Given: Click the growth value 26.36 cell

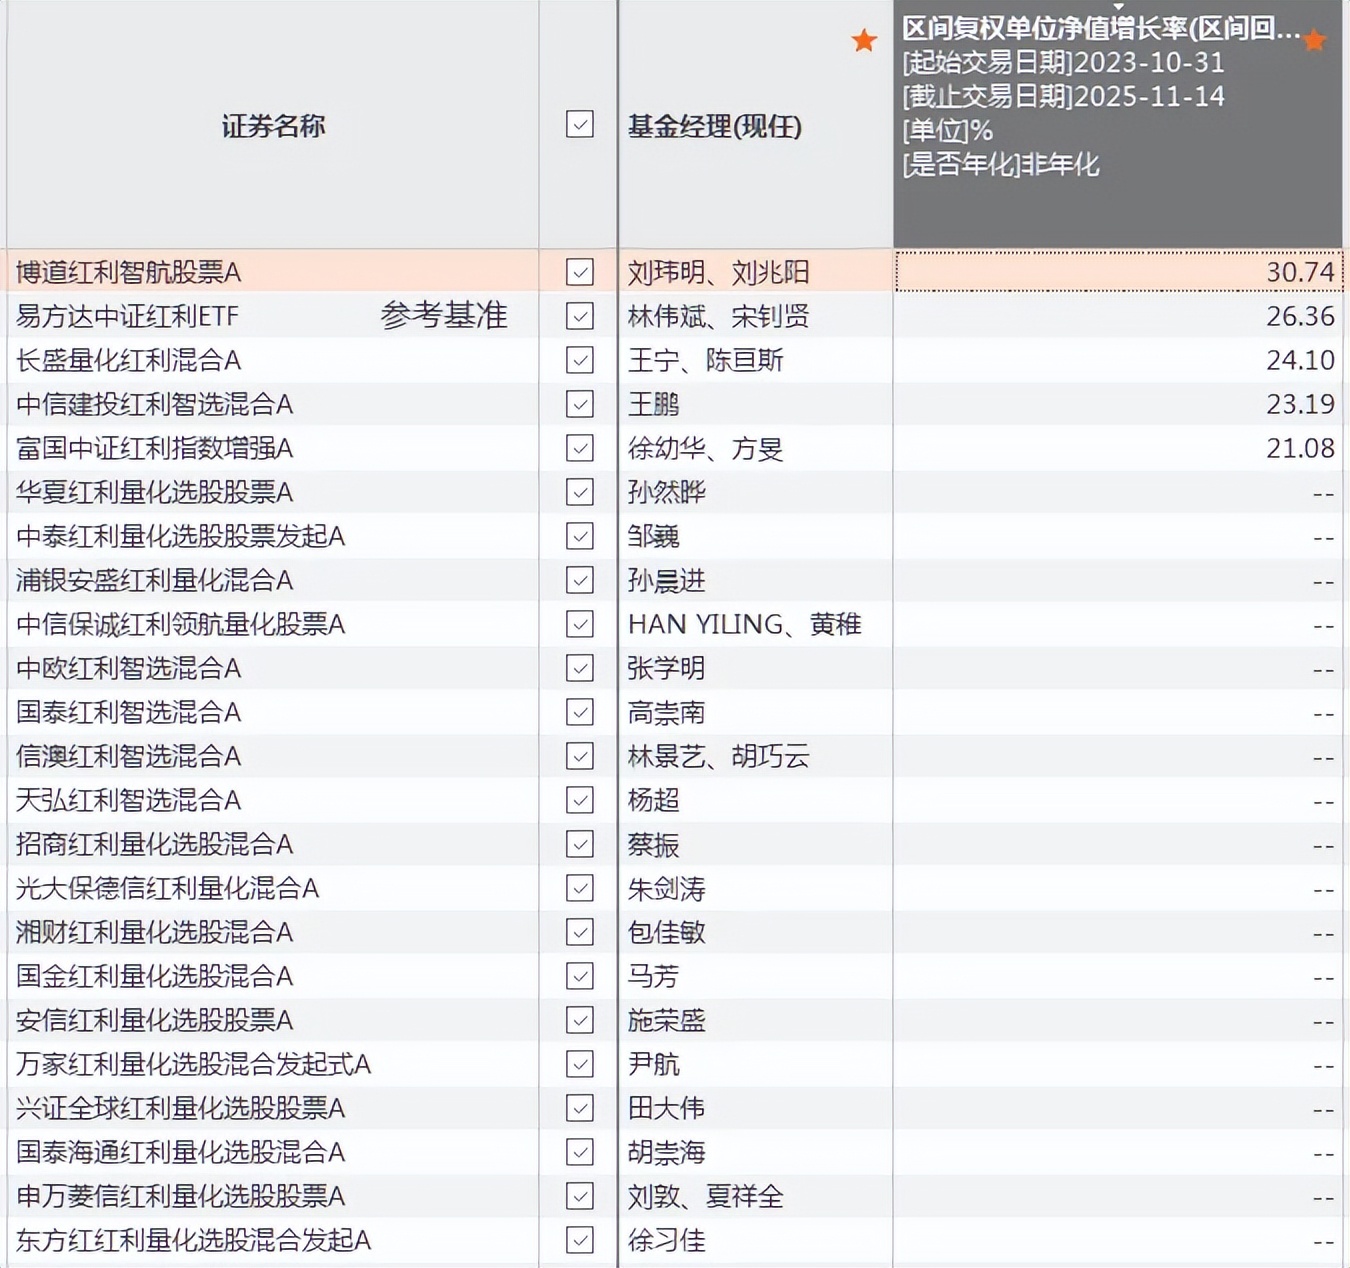Looking at the screenshot, I should (x=1118, y=316).
